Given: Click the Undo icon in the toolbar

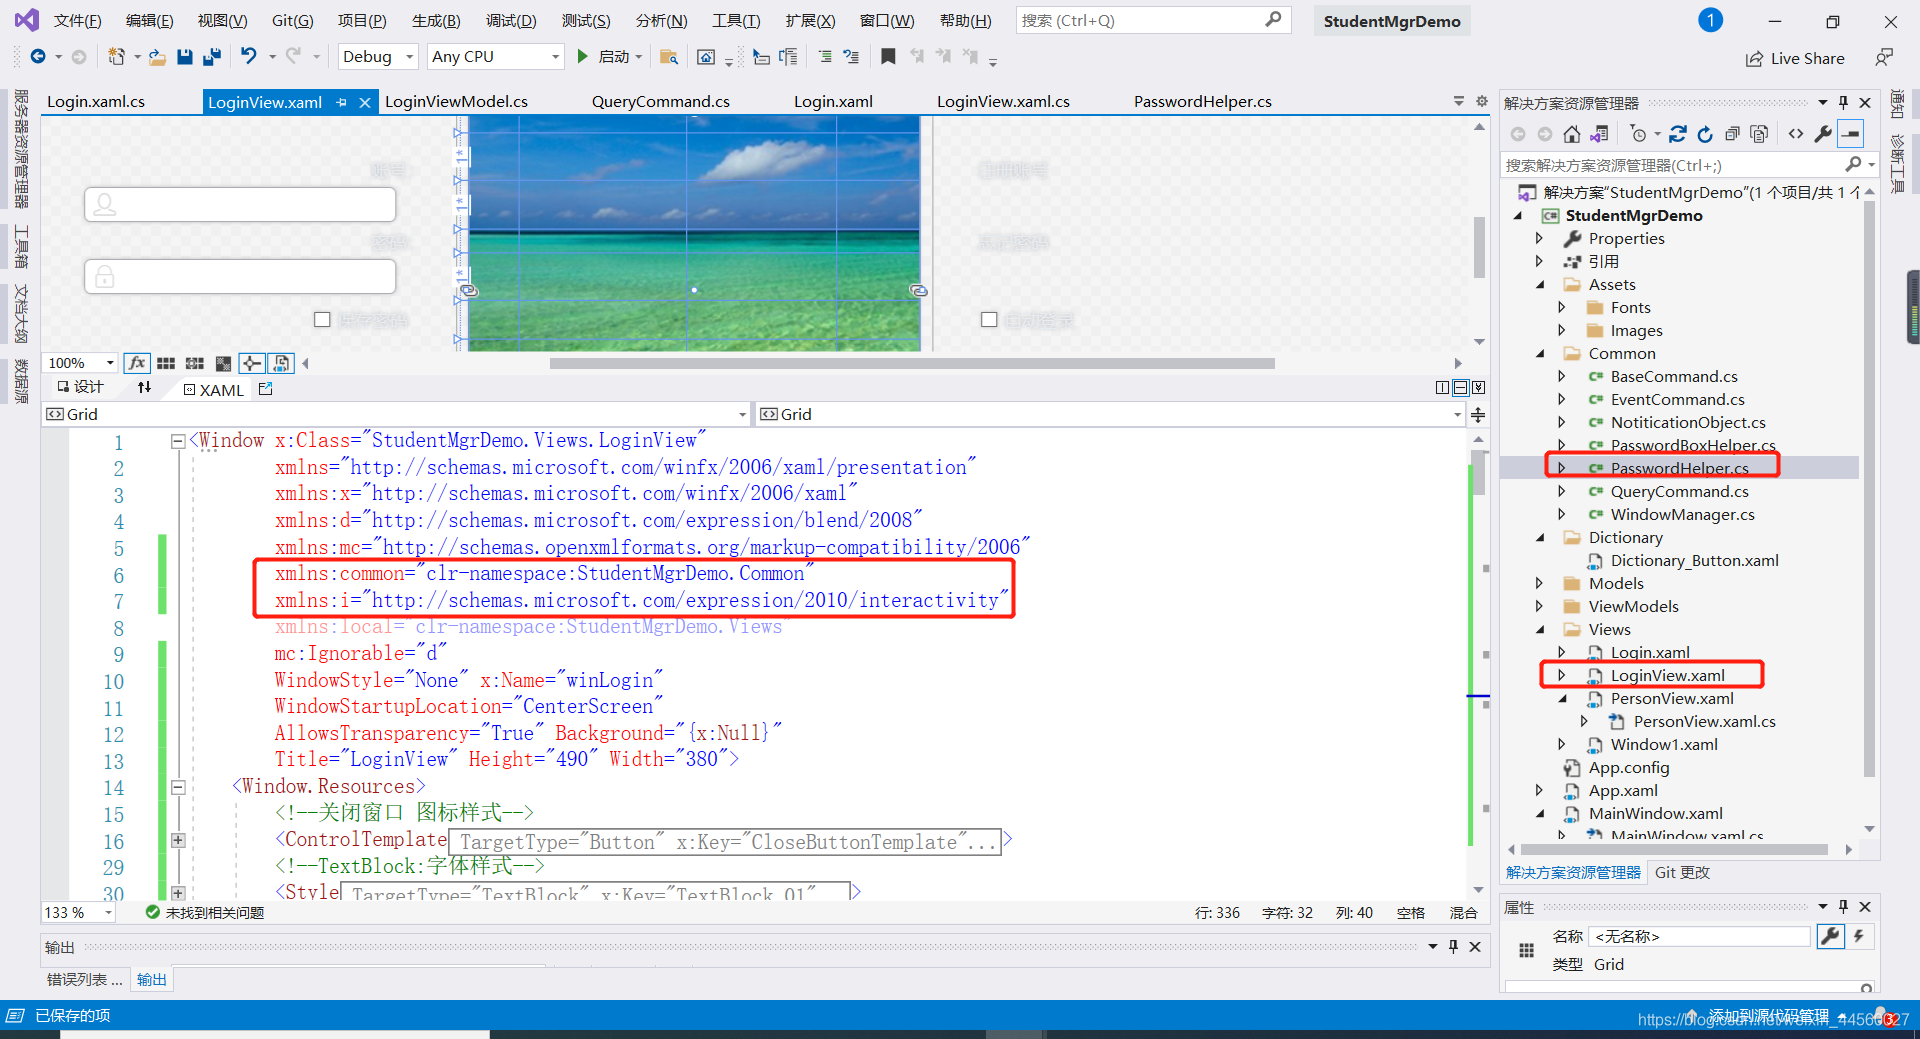Looking at the screenshot, I should point(249,57).
